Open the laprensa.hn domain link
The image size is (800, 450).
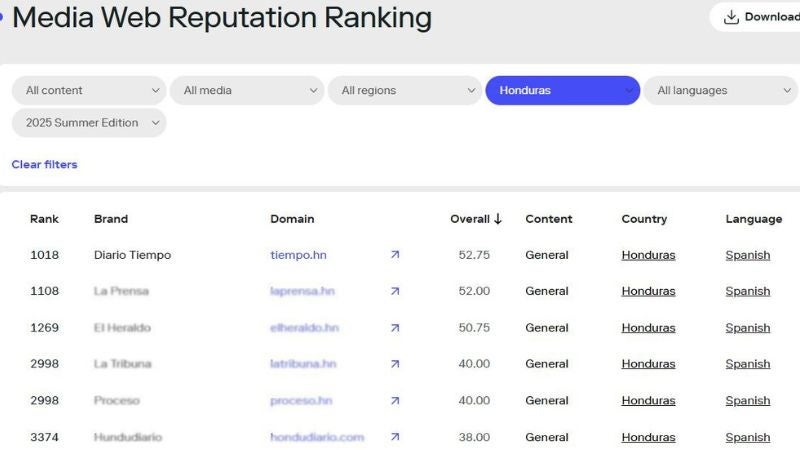pos(303,291)
